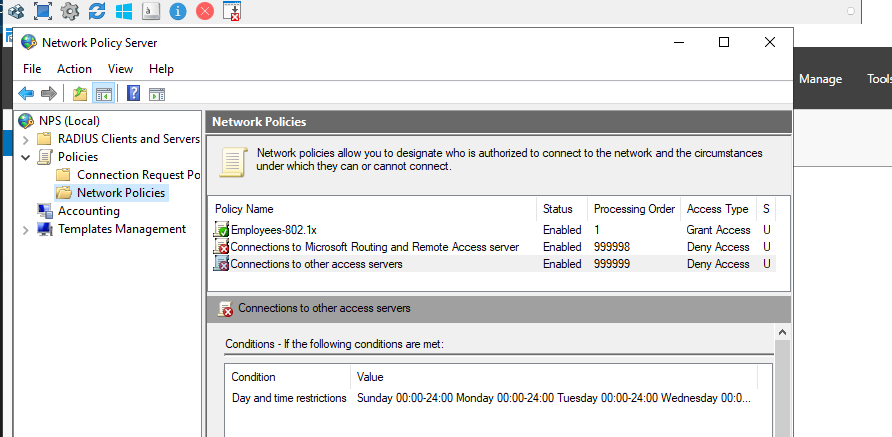This screenshot has width=892, height=437.
Task: Click the S column header at the list's right edge
Action: click(766, 209)
